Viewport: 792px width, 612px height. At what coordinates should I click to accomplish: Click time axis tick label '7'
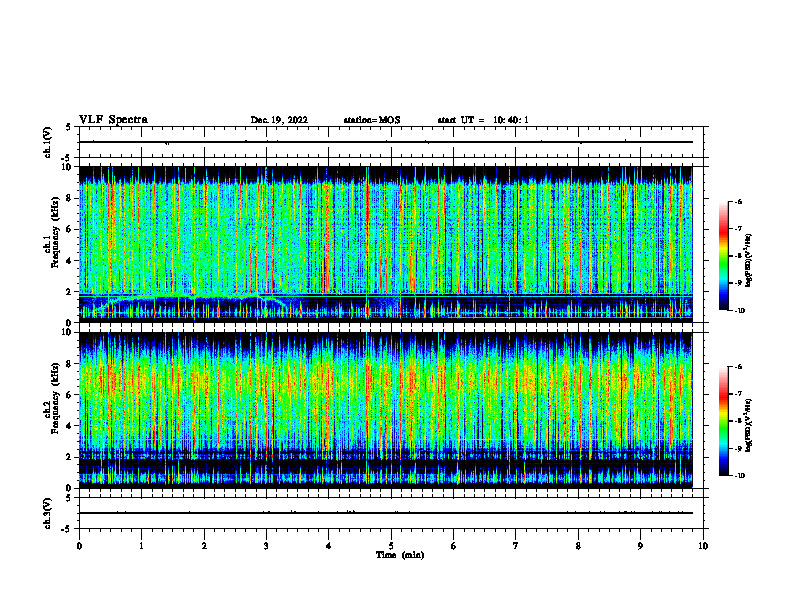click(516, 546)
